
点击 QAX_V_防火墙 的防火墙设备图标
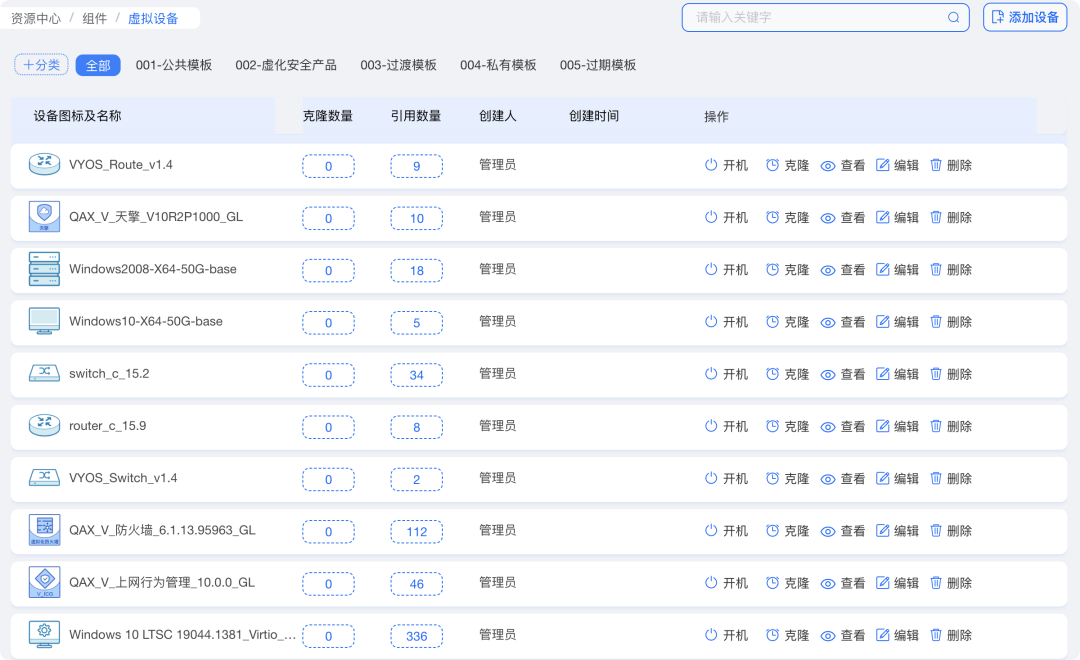[x=44, y=531]
